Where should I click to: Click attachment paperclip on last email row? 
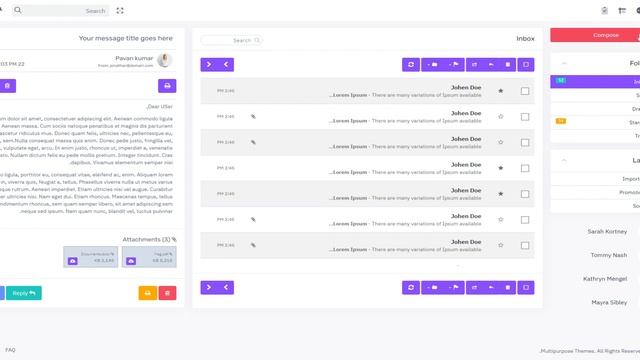coord(253,245)
